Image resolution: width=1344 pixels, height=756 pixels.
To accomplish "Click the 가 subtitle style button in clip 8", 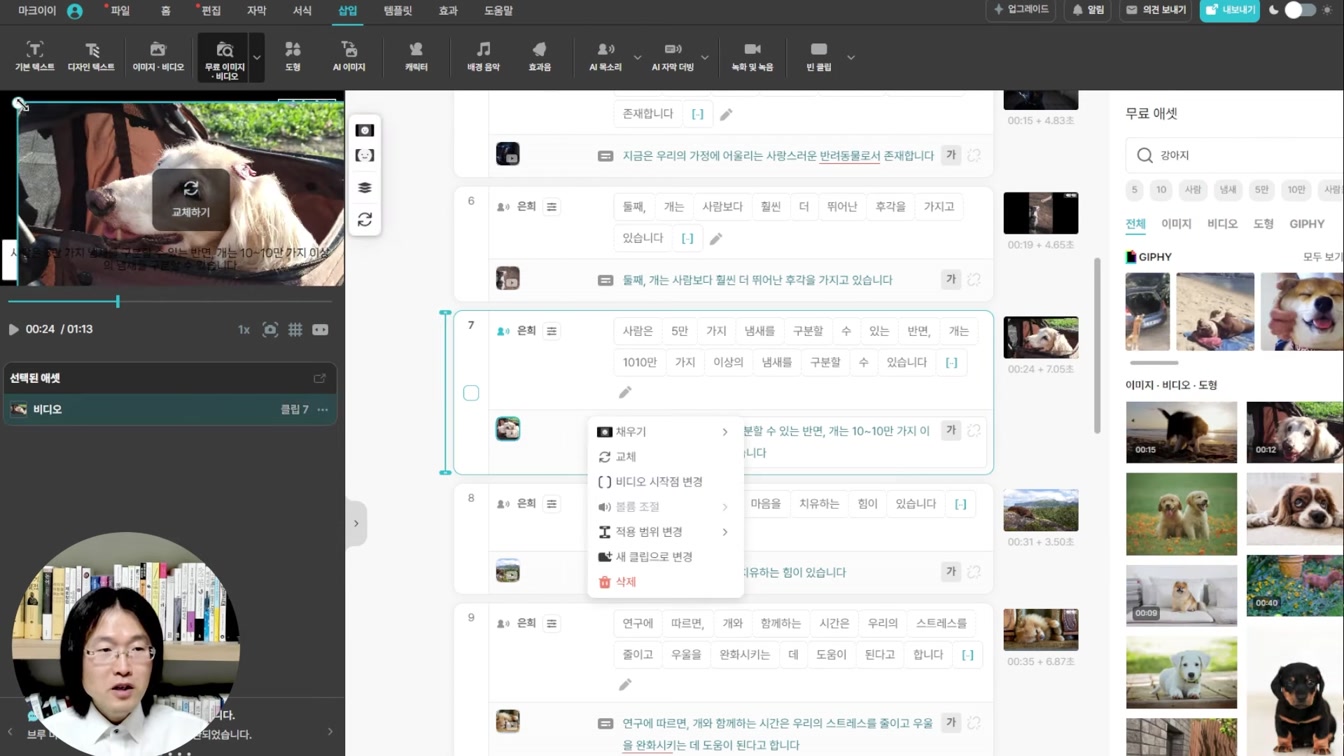I will pos(951,572).
